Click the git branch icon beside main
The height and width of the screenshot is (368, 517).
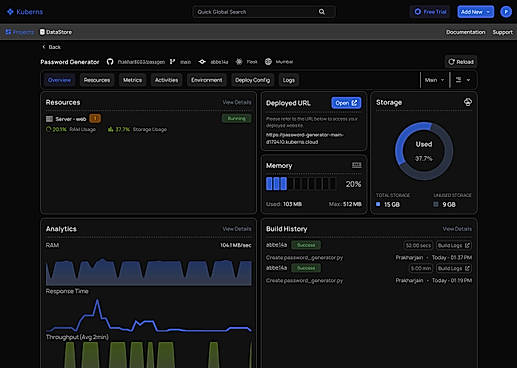(172, 62)
